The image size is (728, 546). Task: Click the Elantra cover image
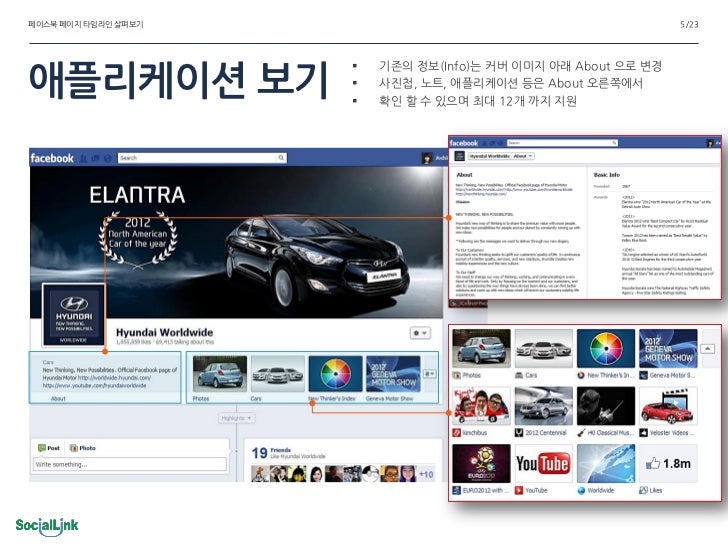pyautogui.click(x=237, y=241)
